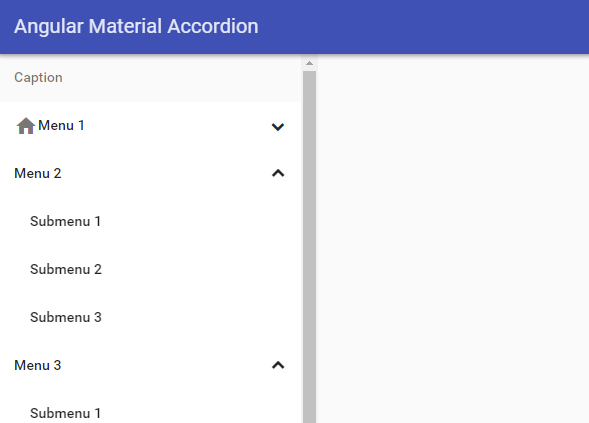This screenshot has height=423, width=589.
Task: Open Submenu 2 under Menu 2
Action: pyautogui.click(x=66, y=270)
